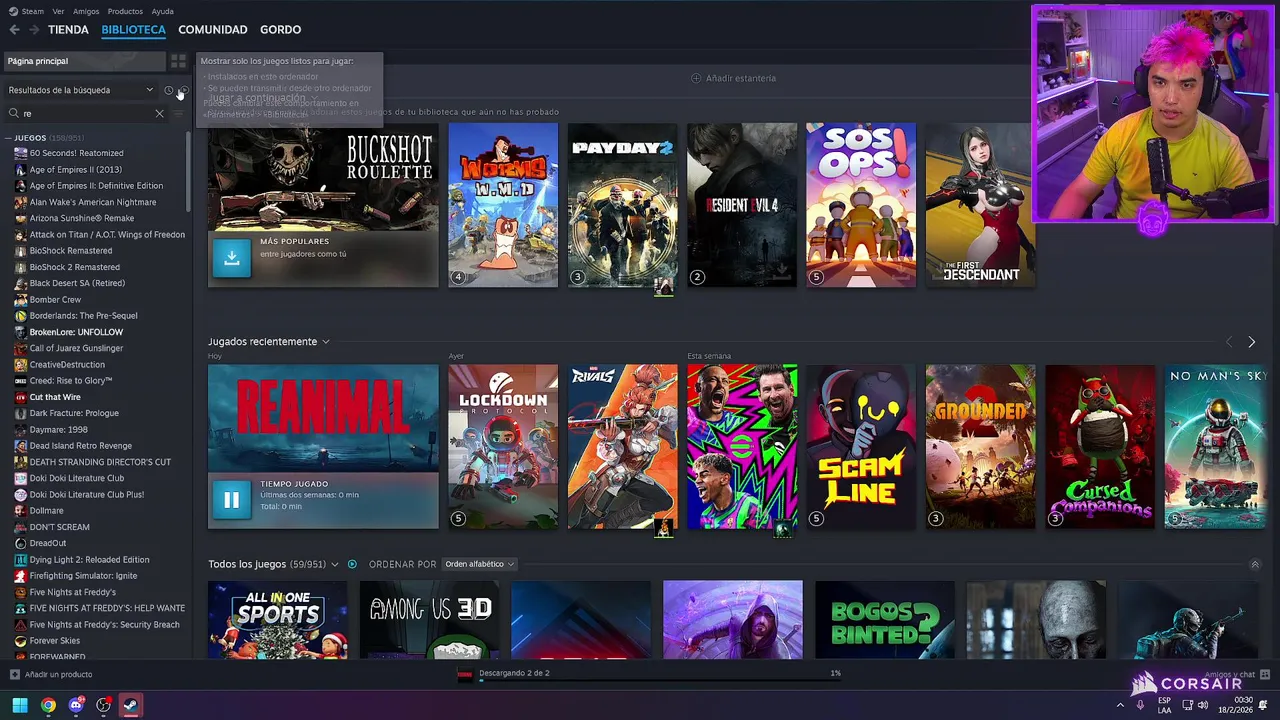Expand the Jugados recientemente shelf dropdown

326,342
